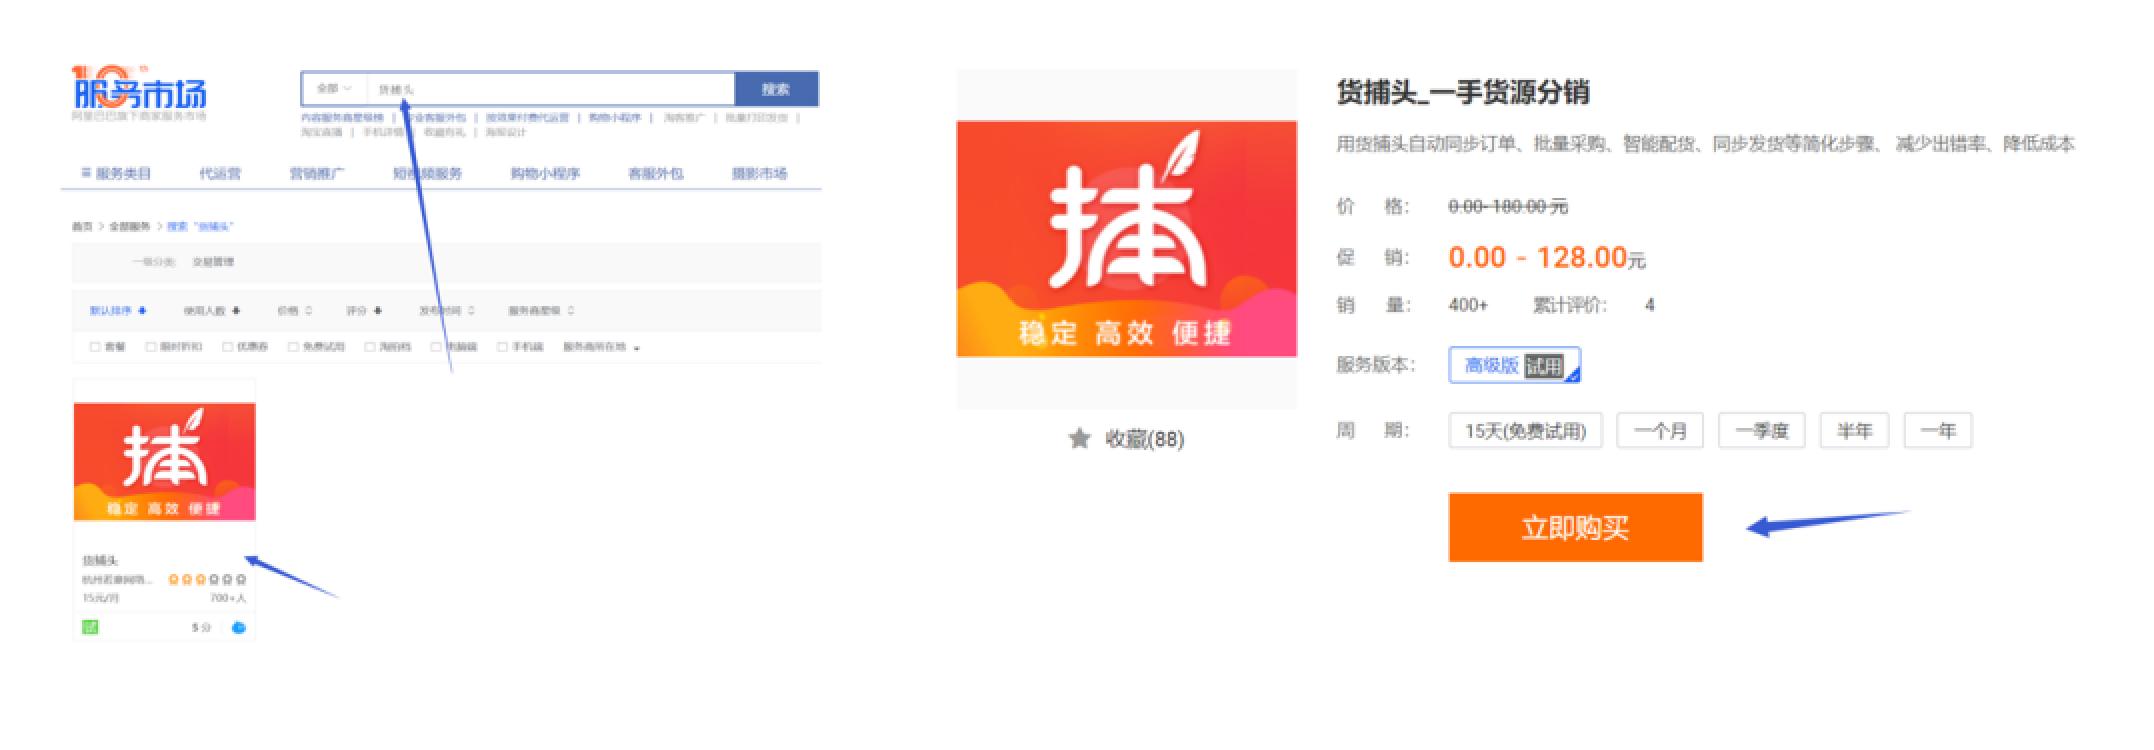Click the star rating on 货捕头 card
The image size is (2154, 750).
207,579
